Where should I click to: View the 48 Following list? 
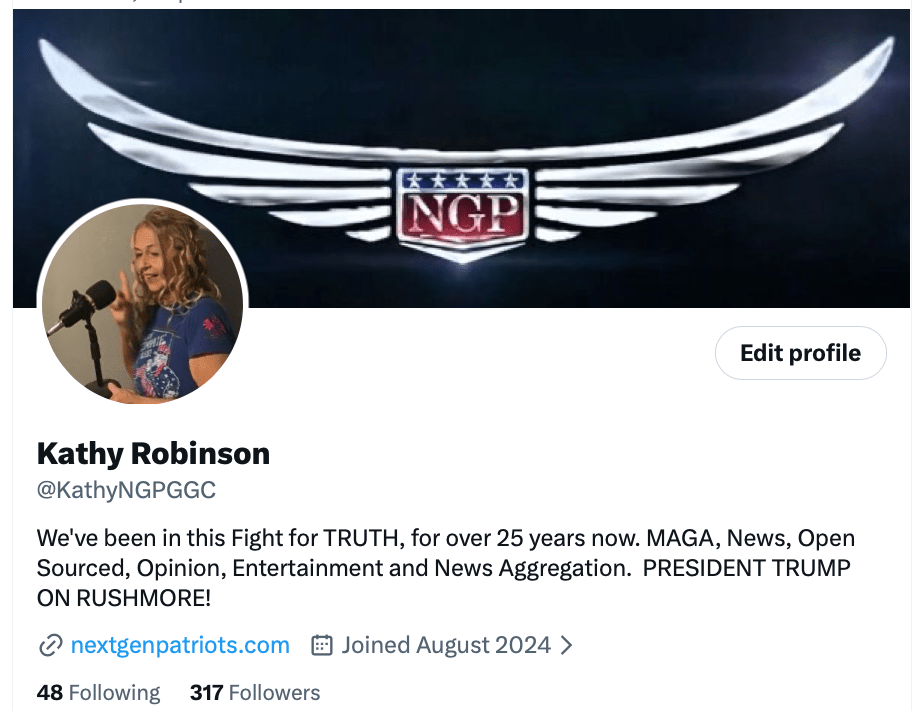pyautogui.click(x=98, y=693)
